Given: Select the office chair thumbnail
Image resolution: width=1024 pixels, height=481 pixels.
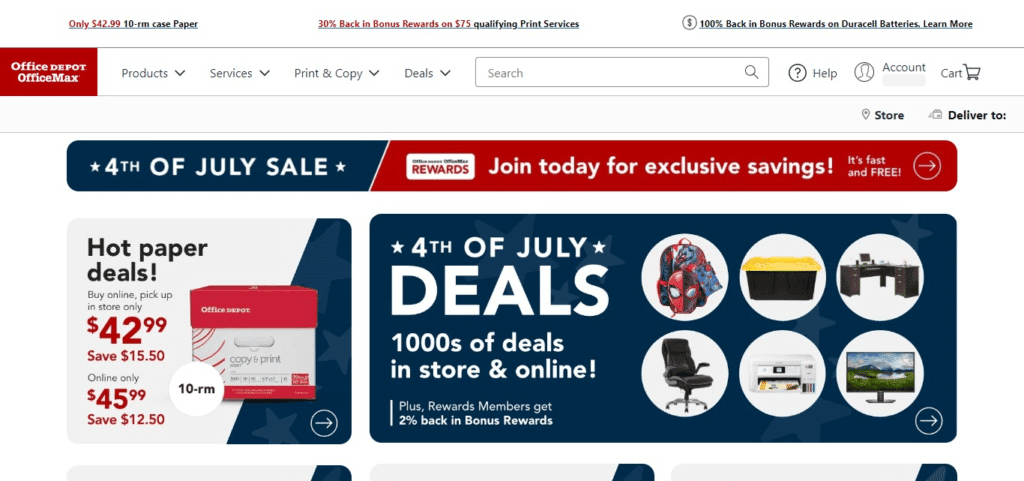Looking at the screenshot, I should point(684,373).
